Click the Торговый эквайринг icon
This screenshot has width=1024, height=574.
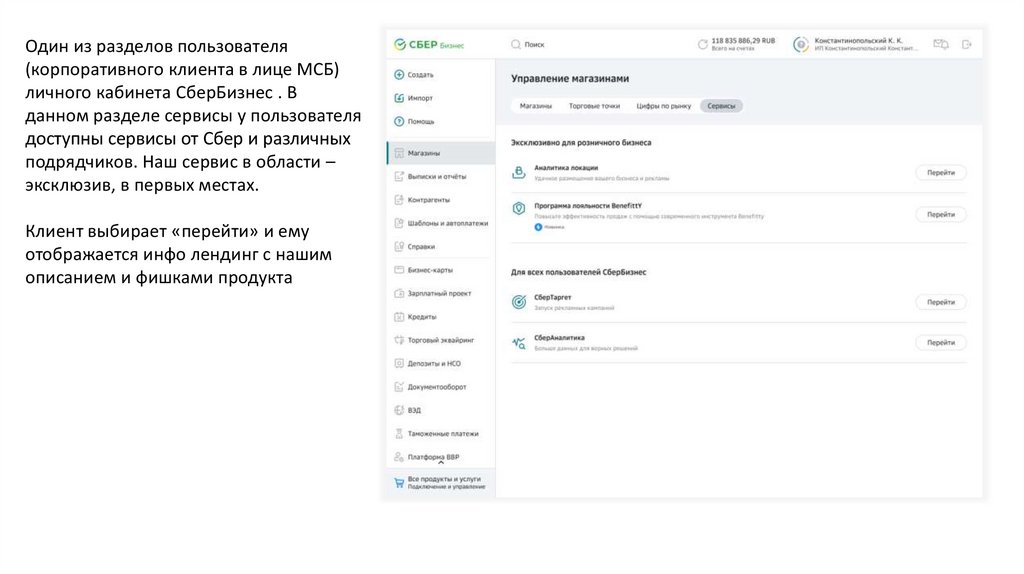coord(399,340)
